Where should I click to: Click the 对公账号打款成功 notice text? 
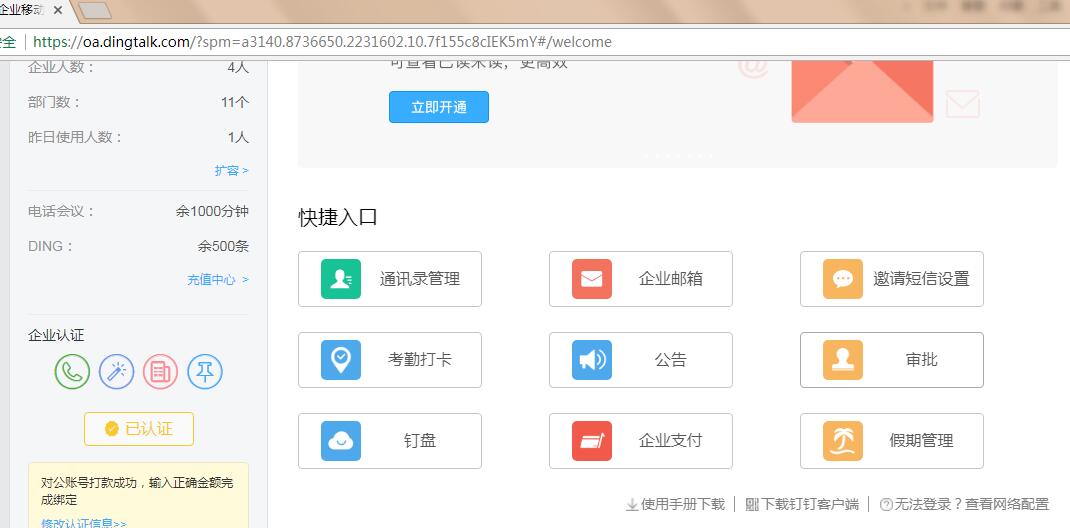pos(136,491)
